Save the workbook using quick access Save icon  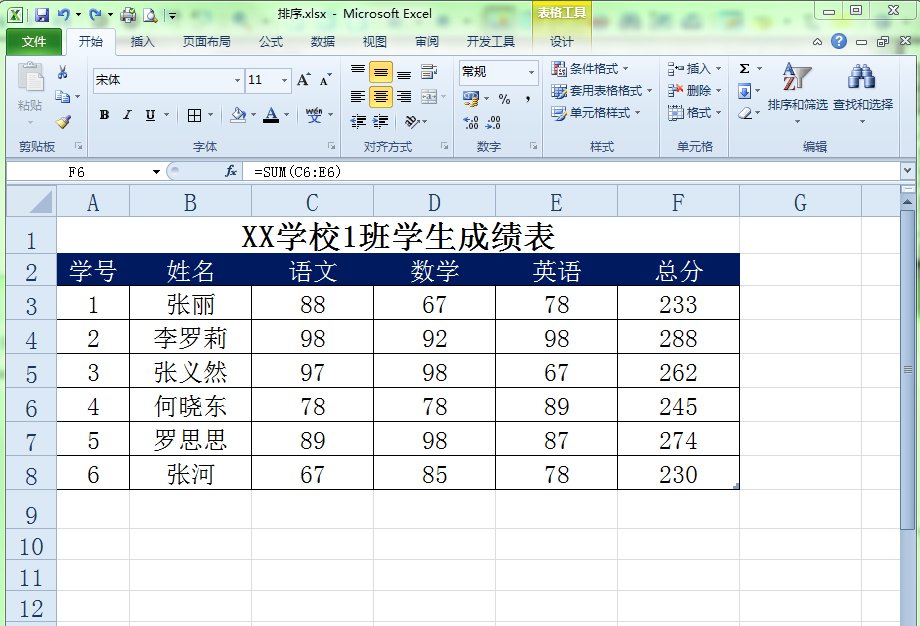point(42,15)
